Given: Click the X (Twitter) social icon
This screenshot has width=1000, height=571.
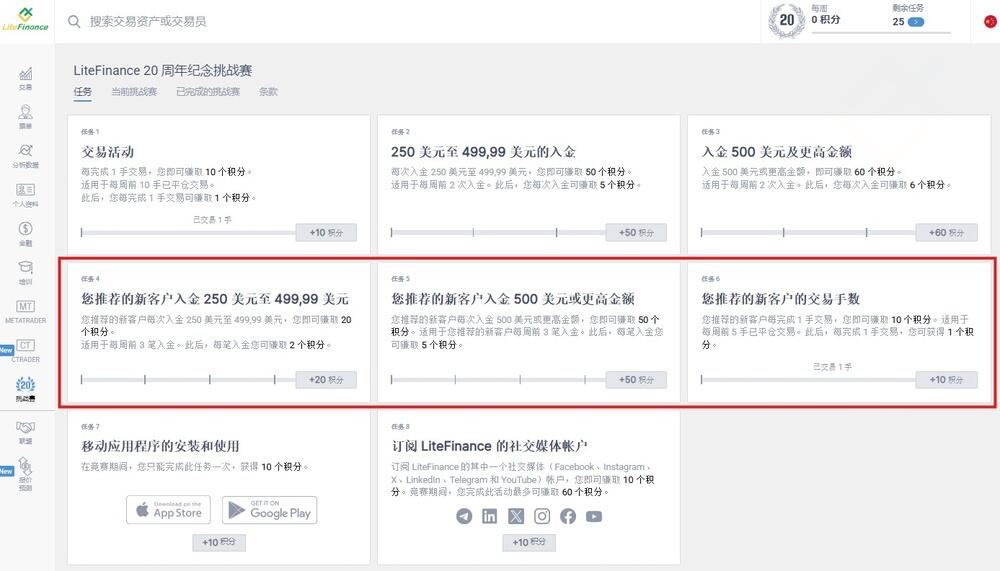Looking at the screenshot, I should [516, 516].
